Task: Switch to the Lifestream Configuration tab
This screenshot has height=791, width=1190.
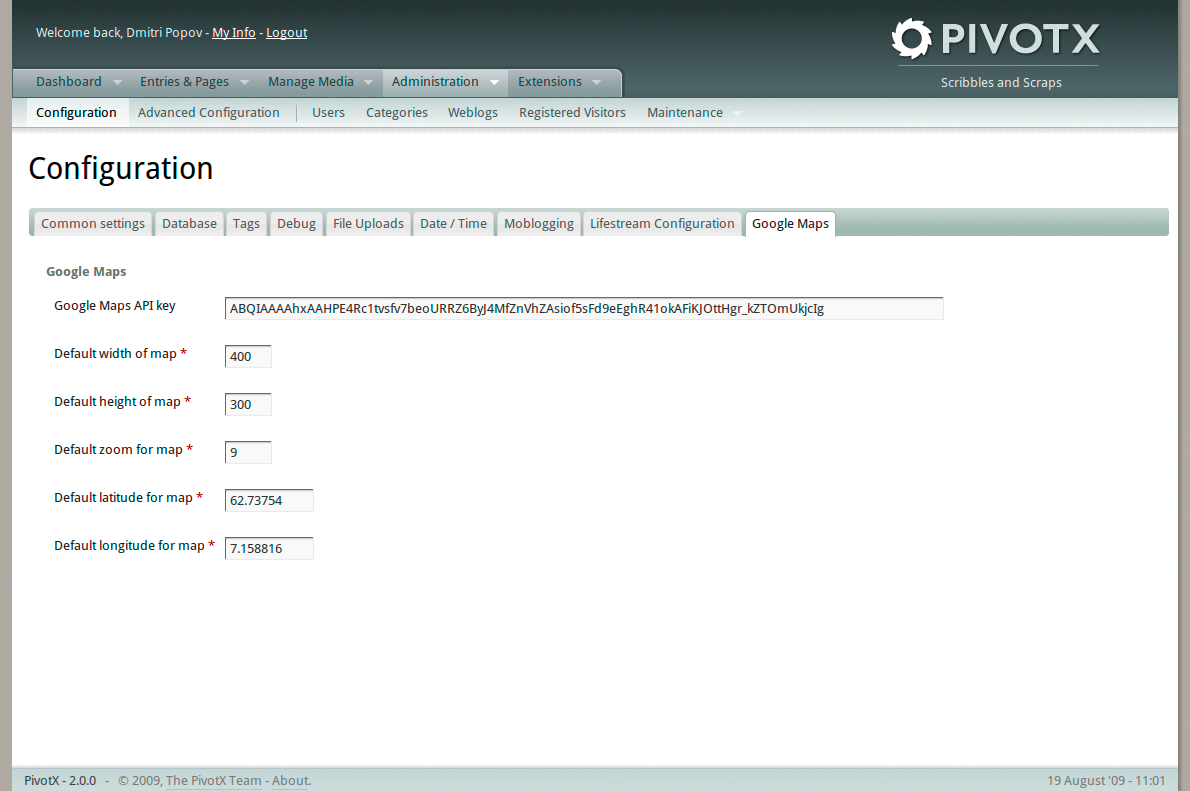Action: coord(662,223)
